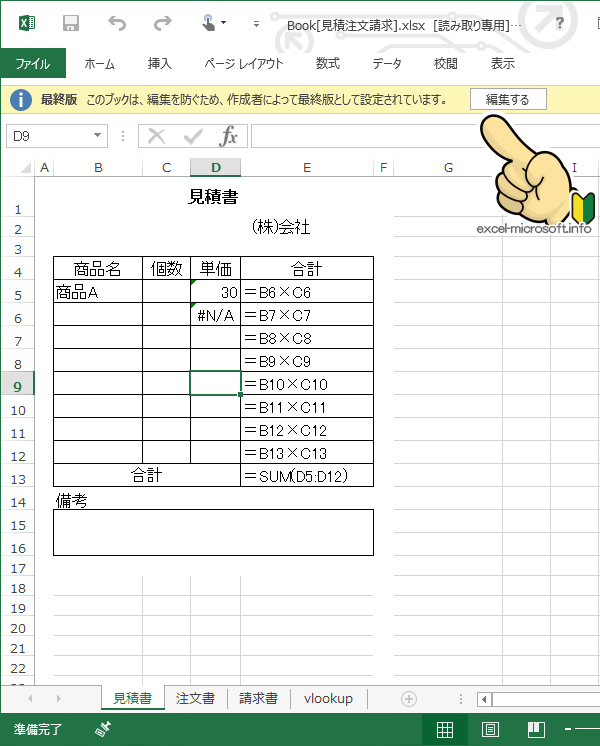Click the Save icon in quick access toolbar
The width and height of the screenshot is (600, 746).
point(71,23)
